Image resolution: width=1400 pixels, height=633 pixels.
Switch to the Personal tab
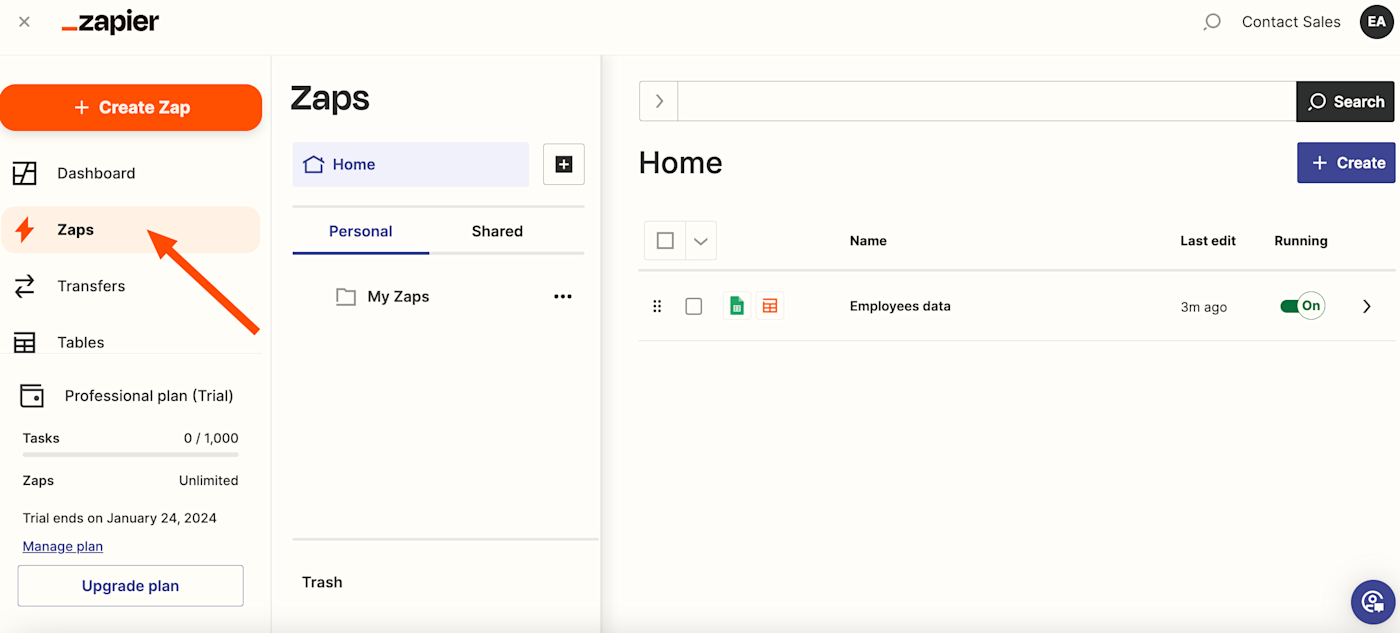point(361,231)
